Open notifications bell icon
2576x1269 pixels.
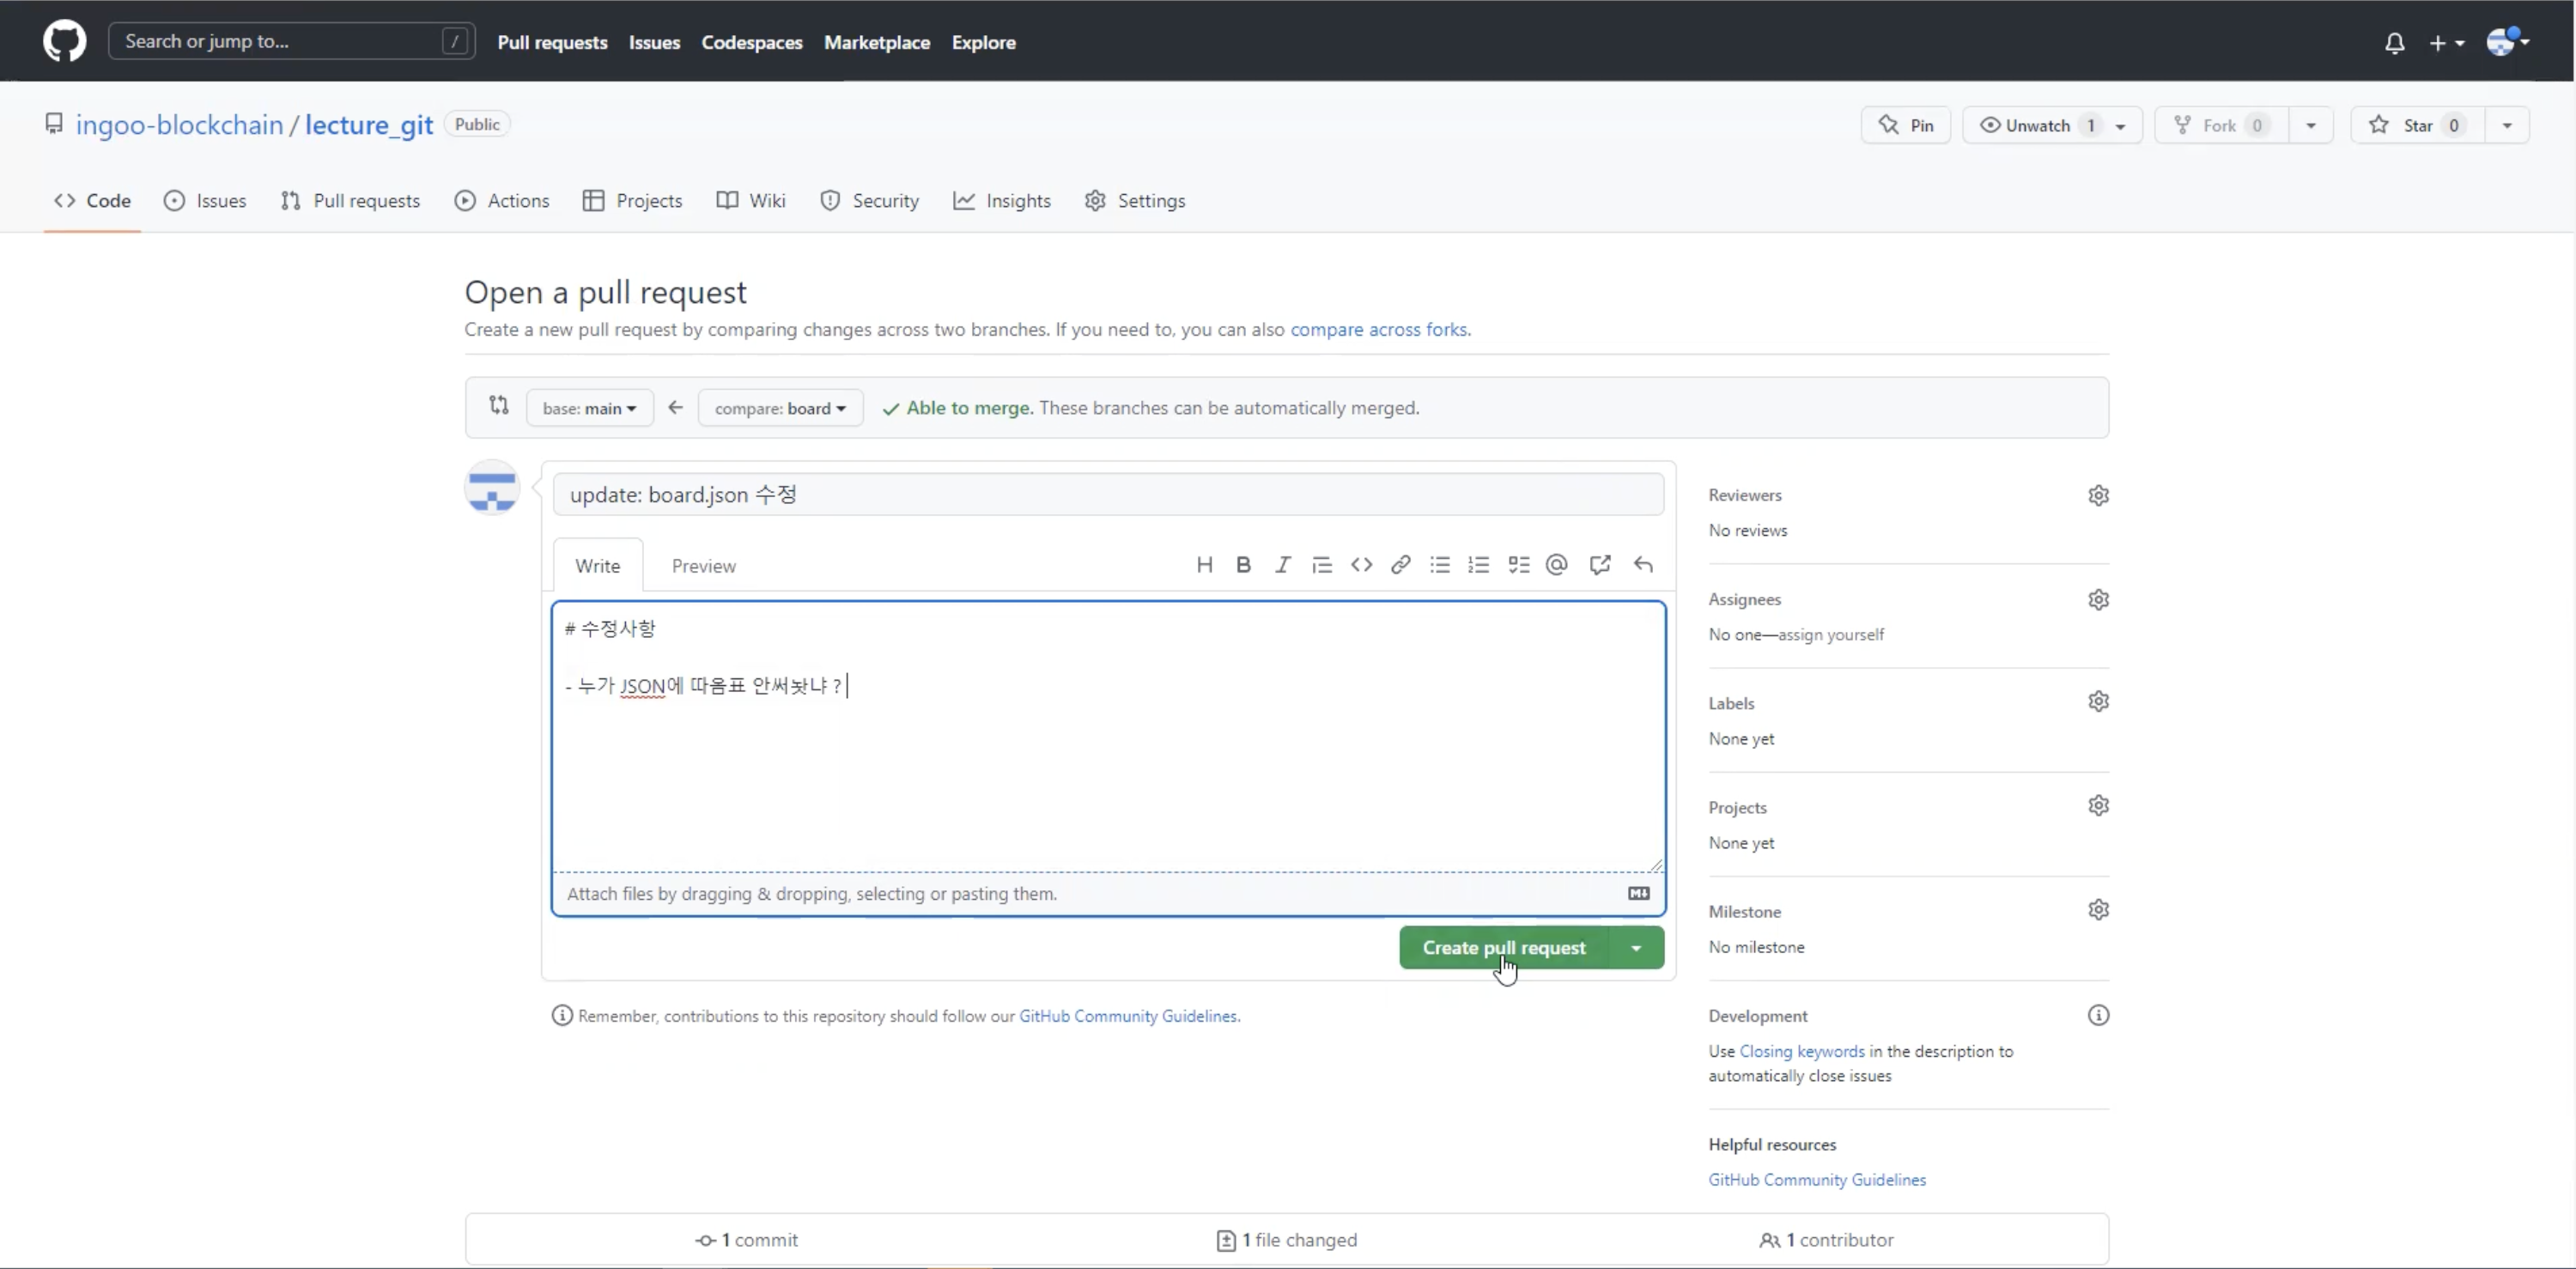click(x=2394, y=43)
